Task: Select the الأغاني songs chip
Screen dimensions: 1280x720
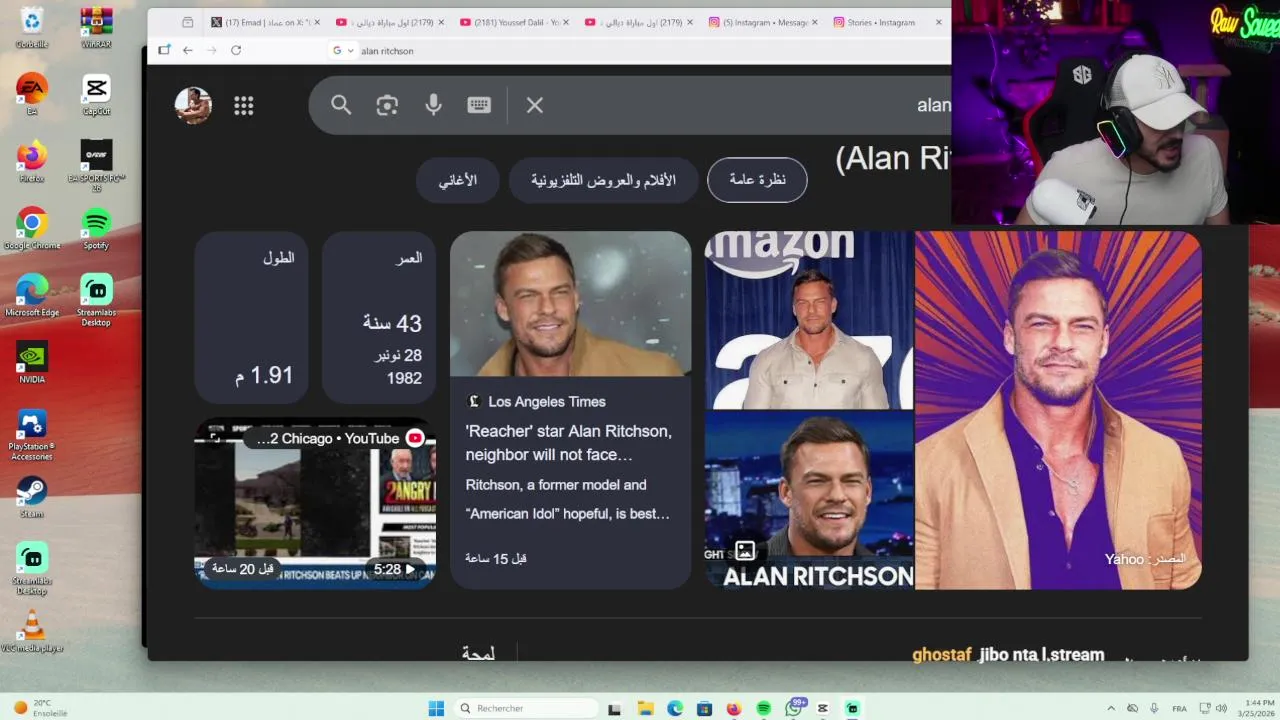Action: point(457,180)
